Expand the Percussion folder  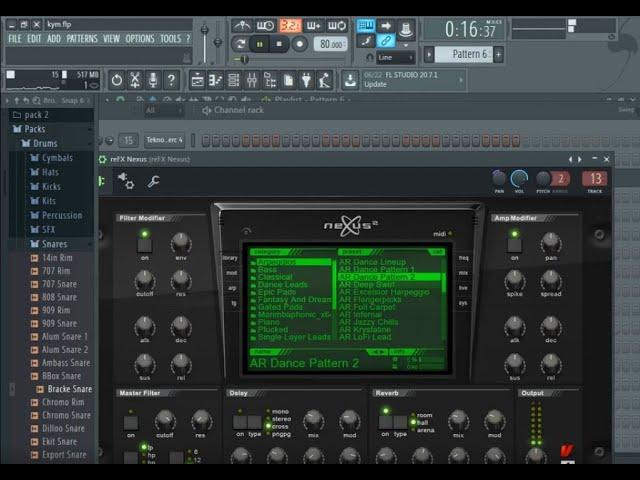coord(62,215)
